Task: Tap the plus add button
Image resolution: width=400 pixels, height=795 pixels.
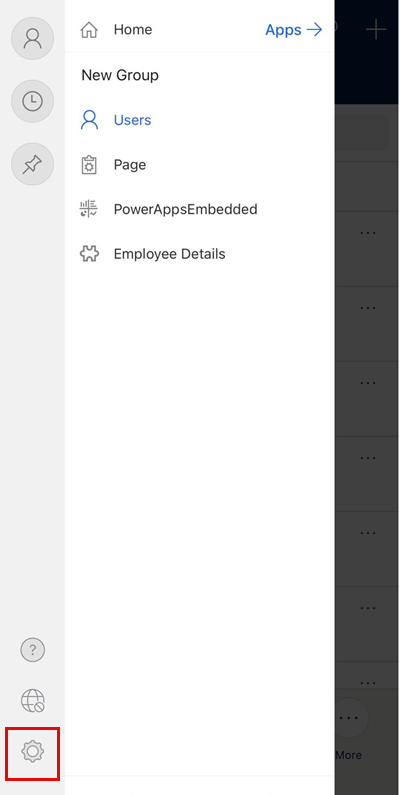Action: [376, 30]
